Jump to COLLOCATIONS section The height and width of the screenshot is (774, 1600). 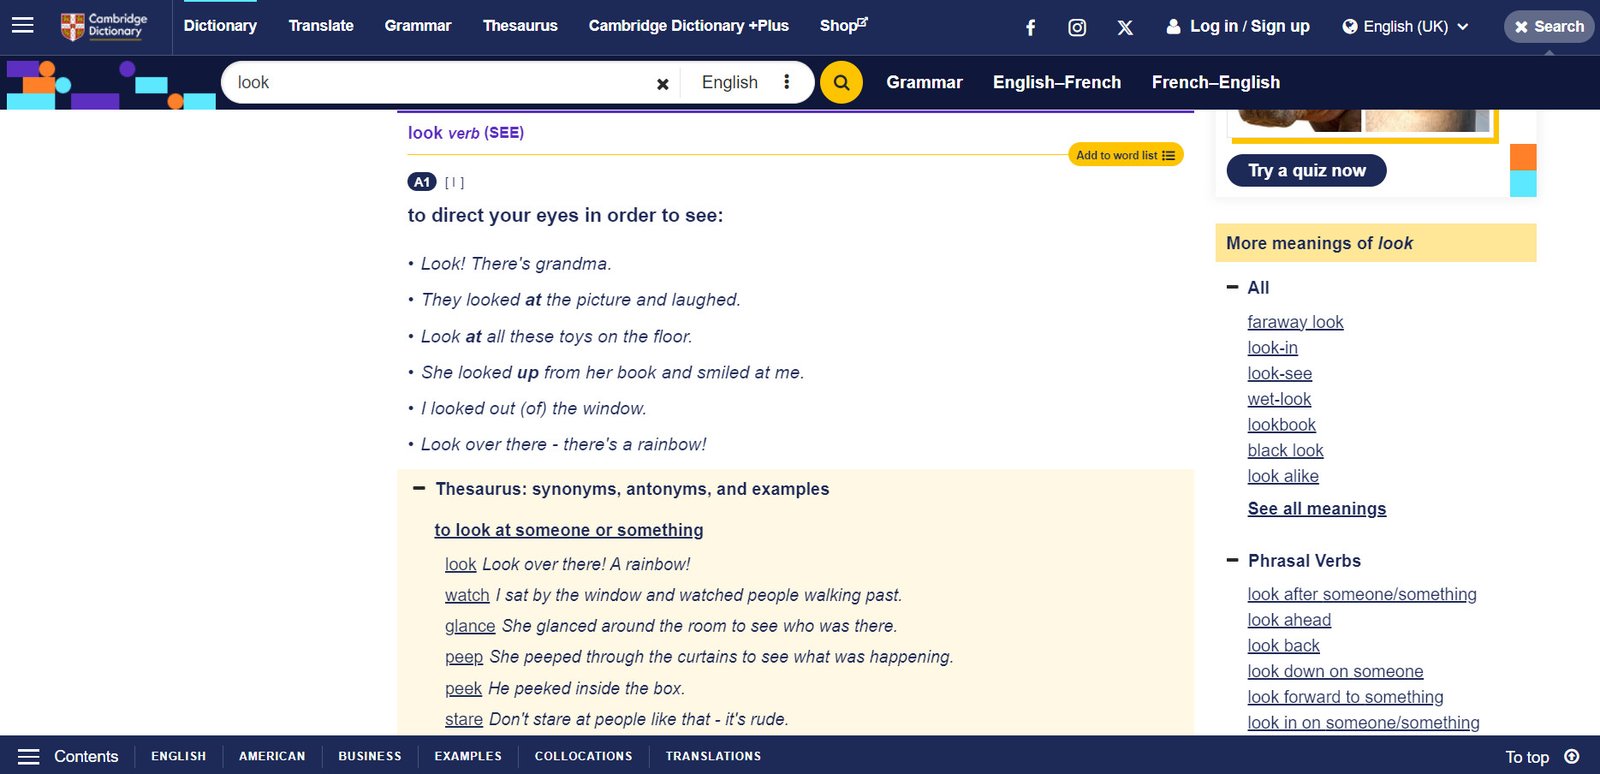(x=583, y=757)
